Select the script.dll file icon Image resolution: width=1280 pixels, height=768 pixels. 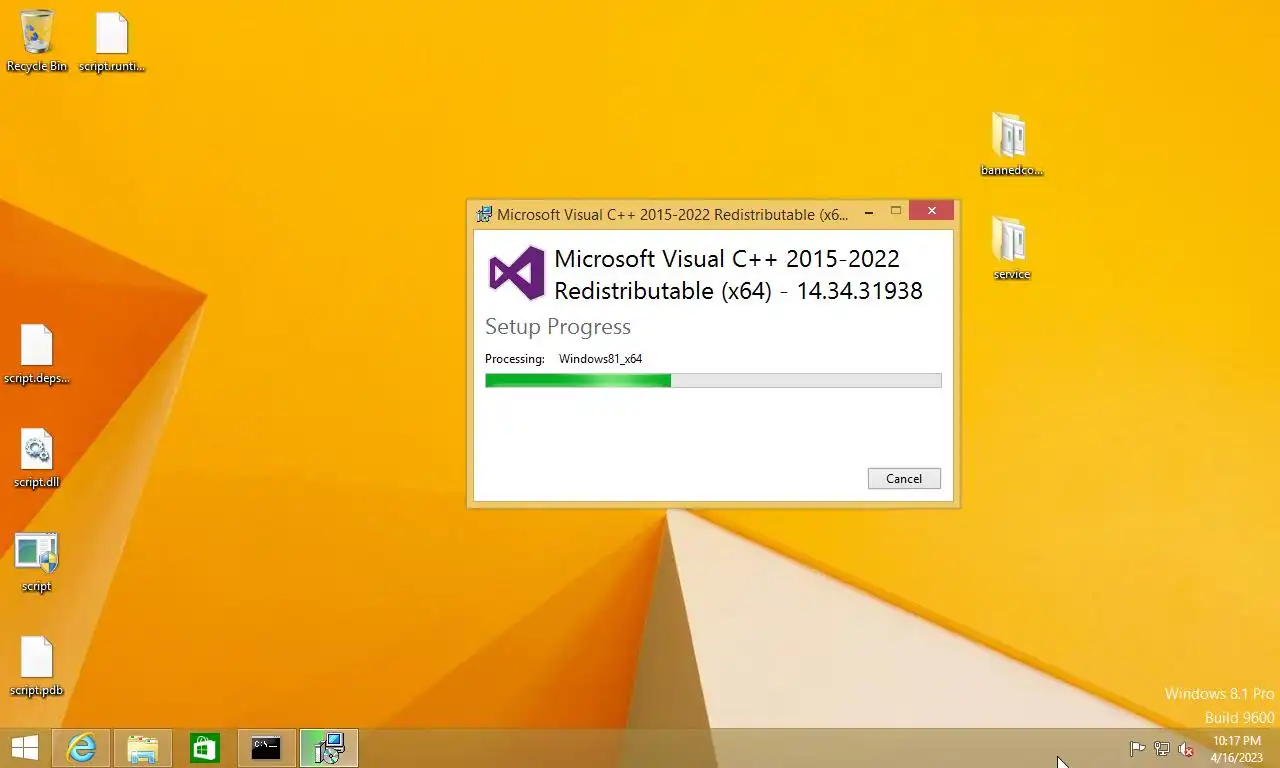pos(37,459)
